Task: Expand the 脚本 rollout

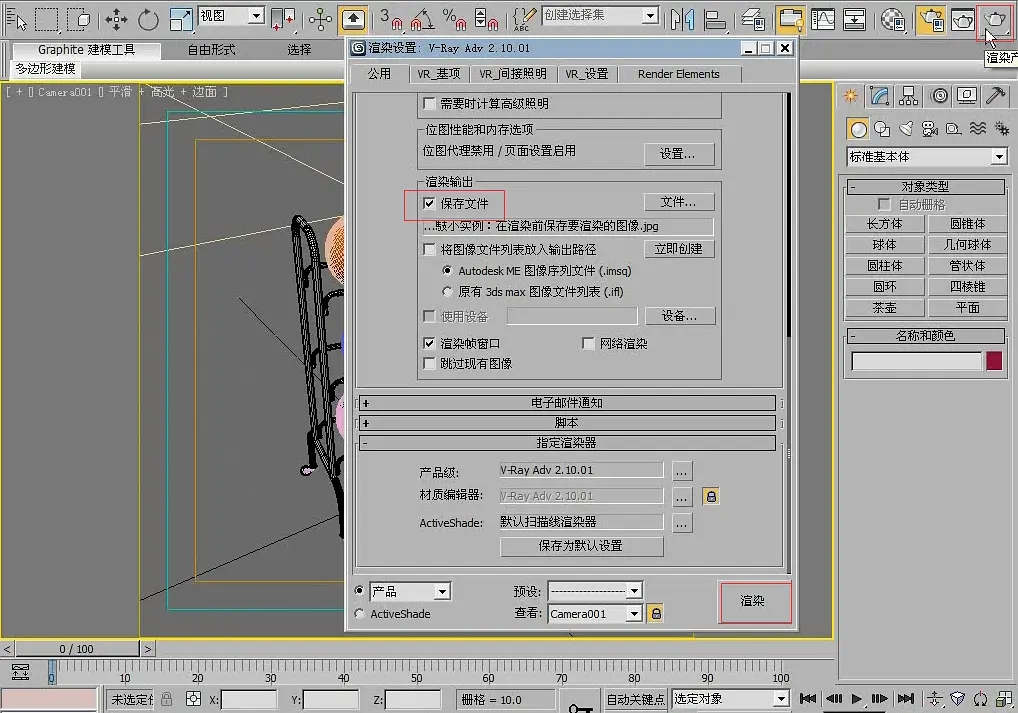Action: point(567,423)
